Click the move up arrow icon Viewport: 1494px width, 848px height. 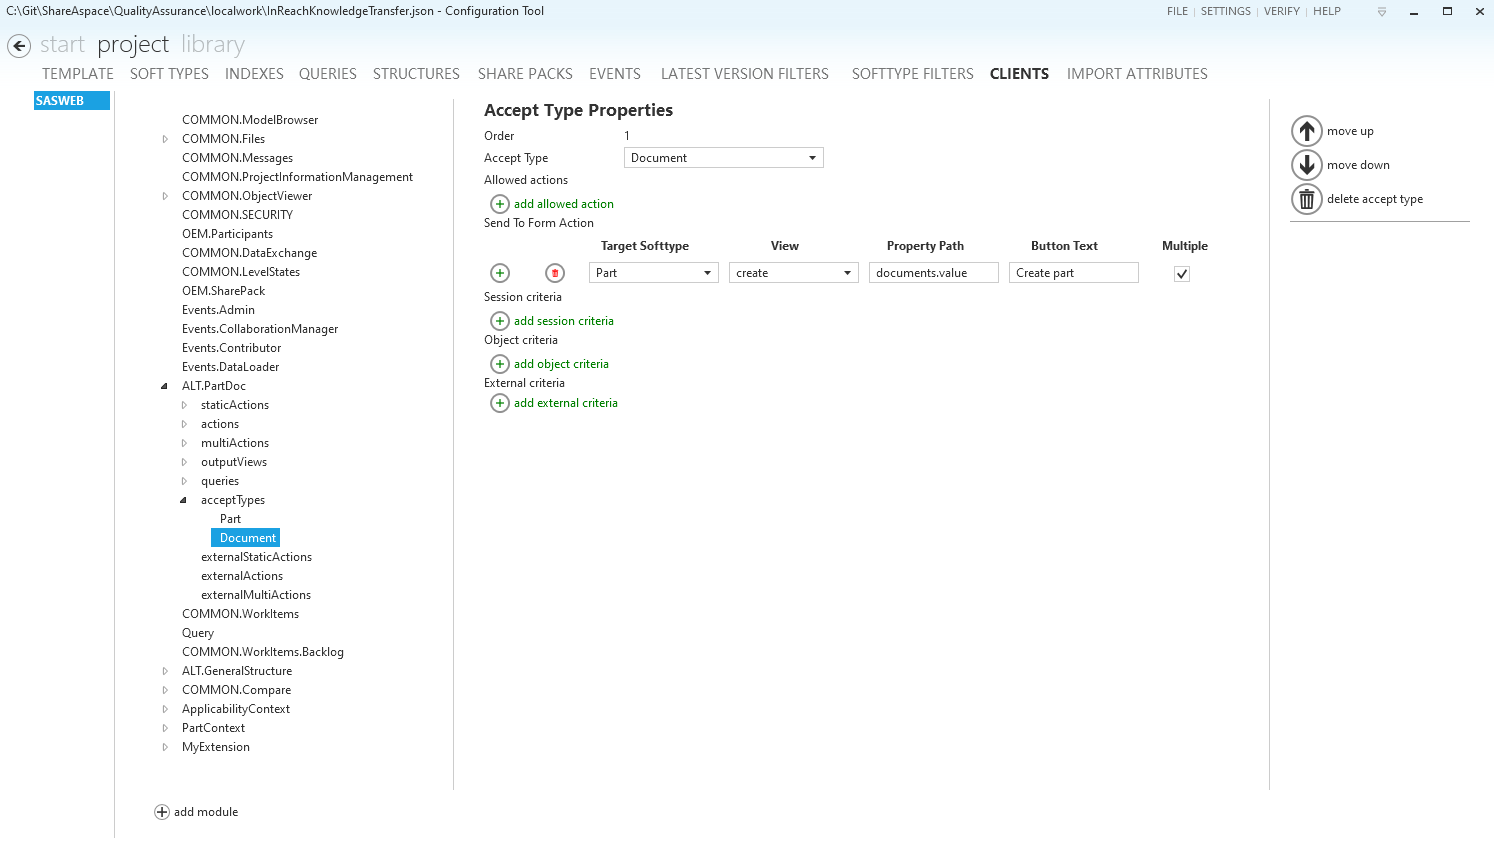[1306, 131]
